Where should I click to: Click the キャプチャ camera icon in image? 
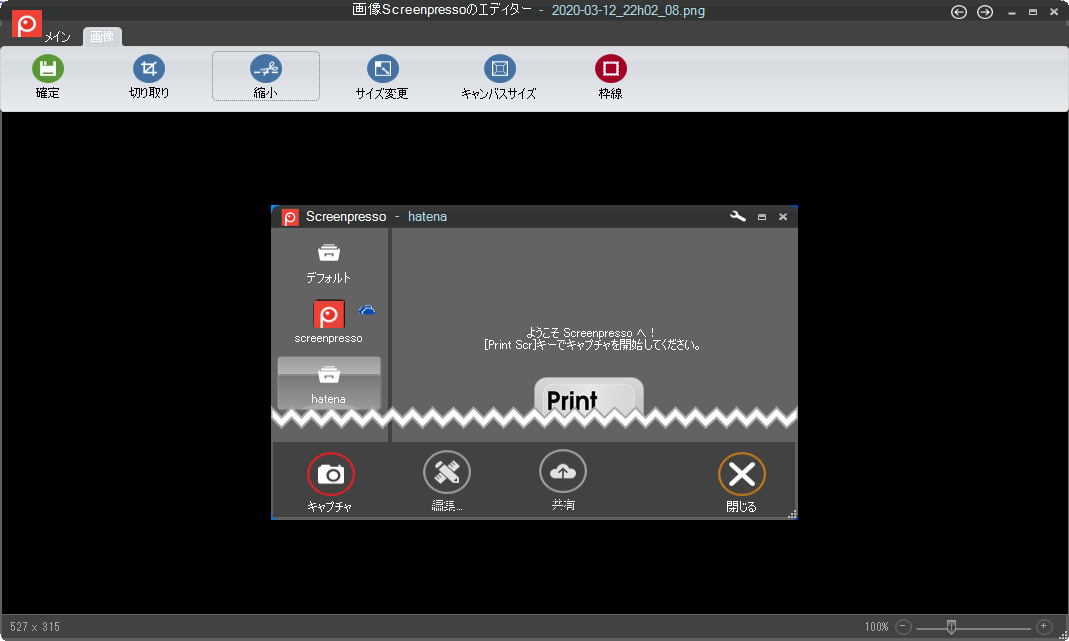pos(331,474)
